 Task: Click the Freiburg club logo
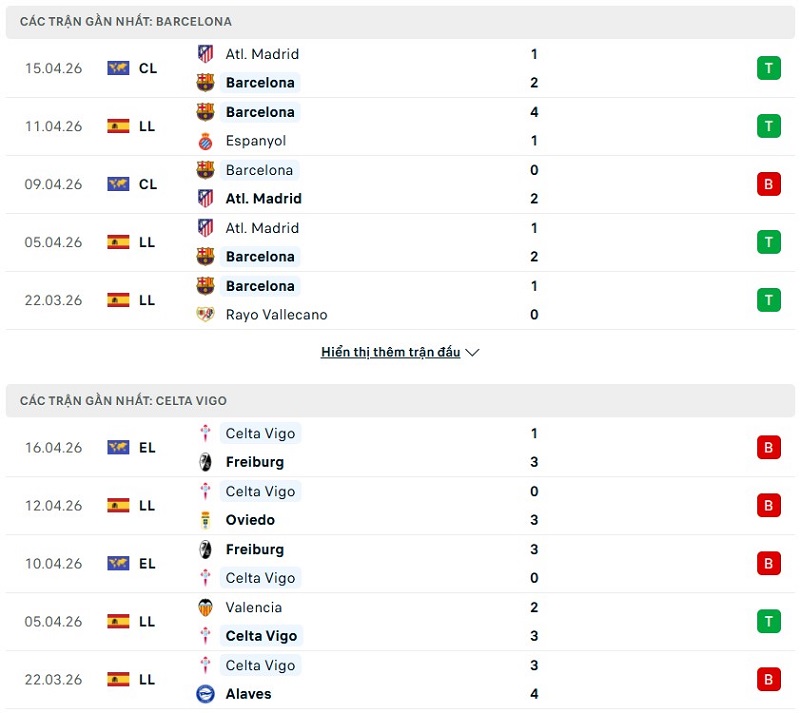tap(205, 462)
